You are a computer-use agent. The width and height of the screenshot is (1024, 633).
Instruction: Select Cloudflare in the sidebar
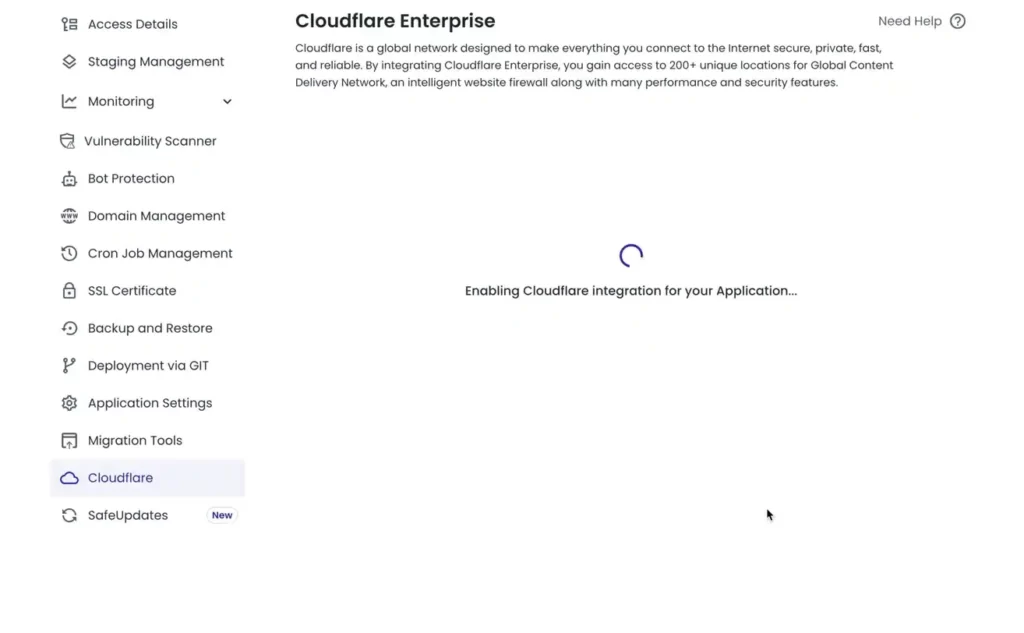point(120,478)
